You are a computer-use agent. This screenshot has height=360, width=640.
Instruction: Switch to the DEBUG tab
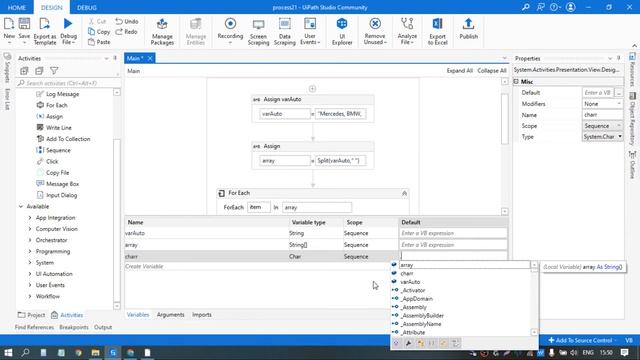coord(87,7)
